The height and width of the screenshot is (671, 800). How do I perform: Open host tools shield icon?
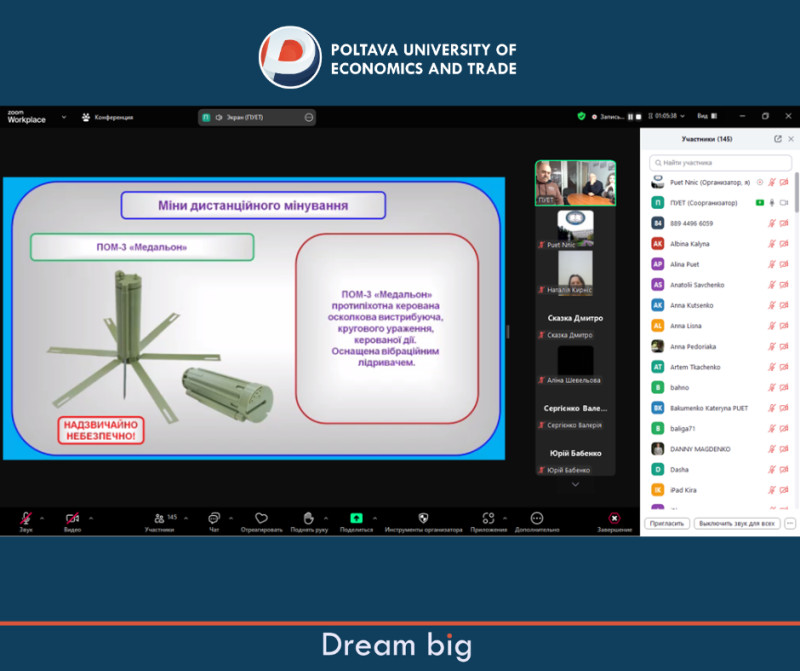click(423, 518)
